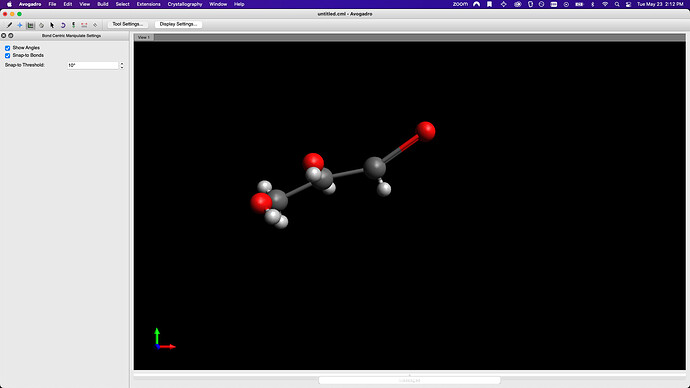The width and height of the screenshot is (690, 388).
Task: Select the Auto Rotate tool
Action: click(63, 25)
